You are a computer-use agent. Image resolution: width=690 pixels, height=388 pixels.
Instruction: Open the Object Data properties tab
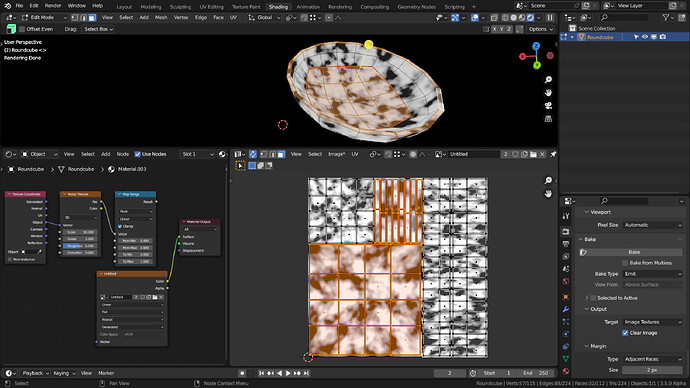(566, 359)
